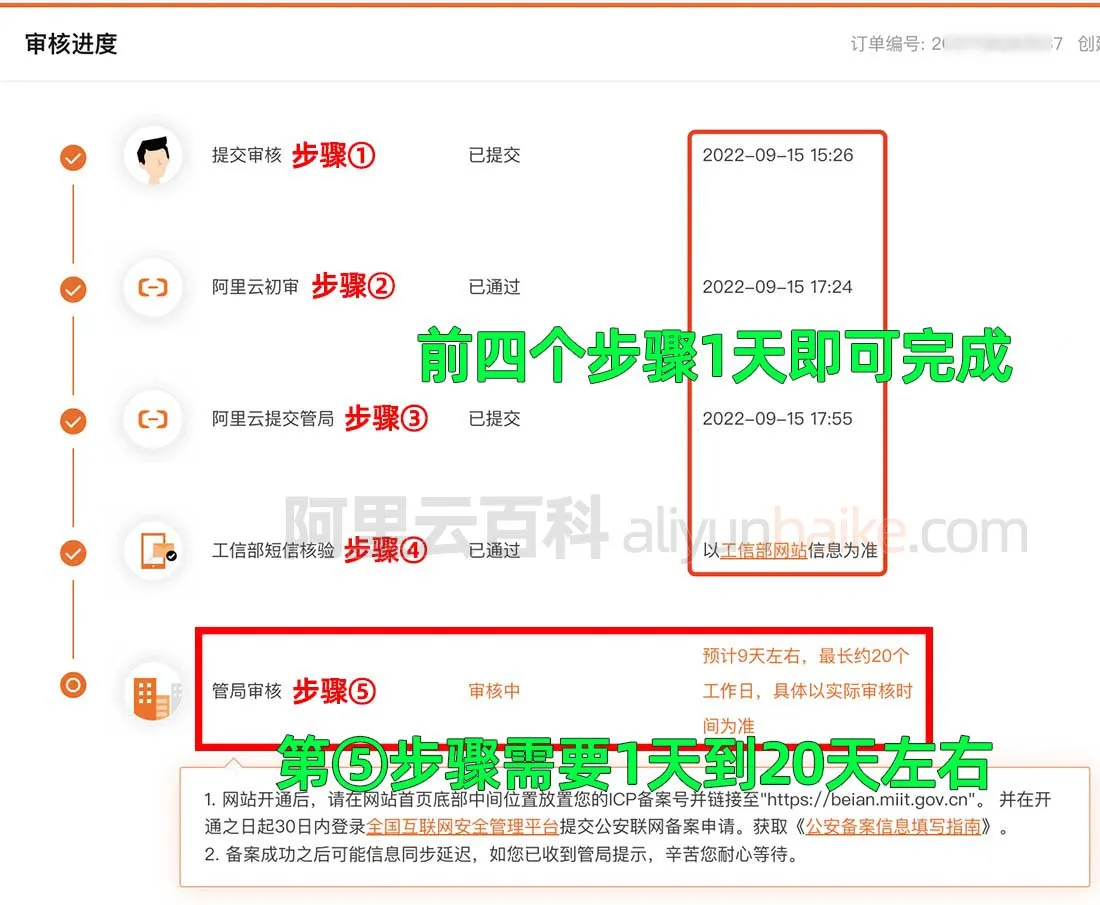Click the 已通过 status beside 阿里云初审
The width and height of the screenshot is (1100, 905).
[493, 287]
